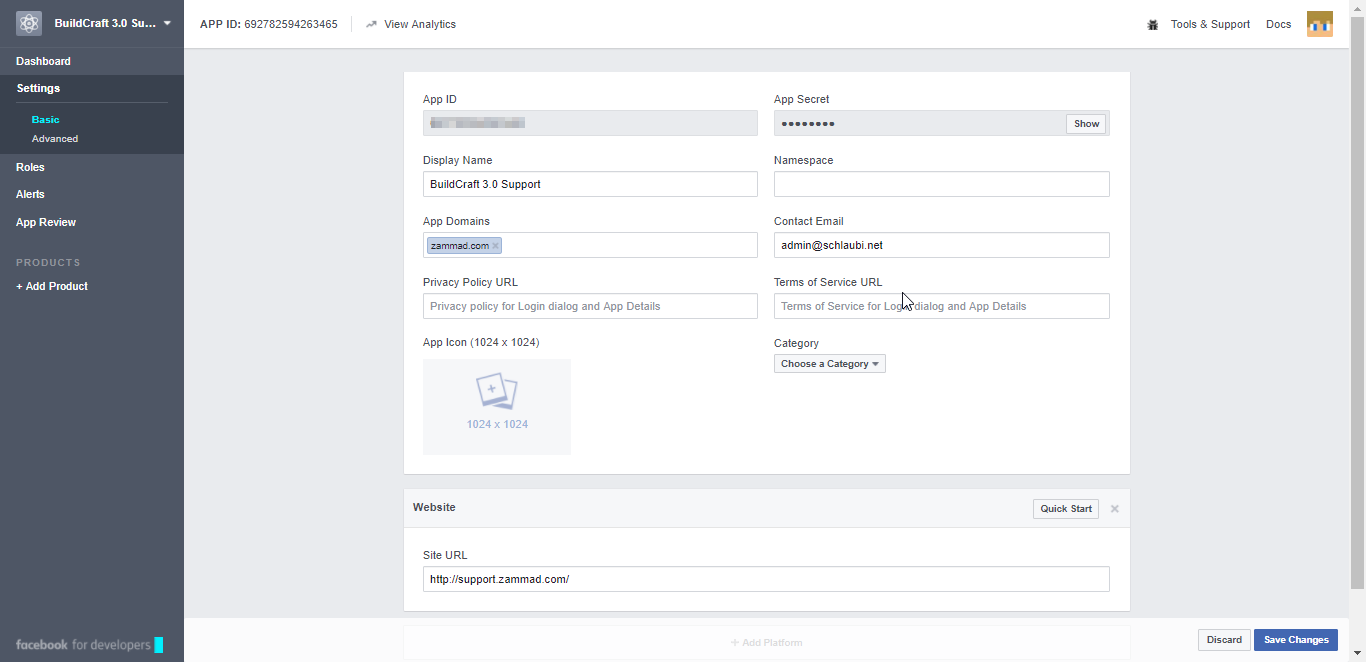
Task: Click the Site URL field
Action: coord(766,579)
